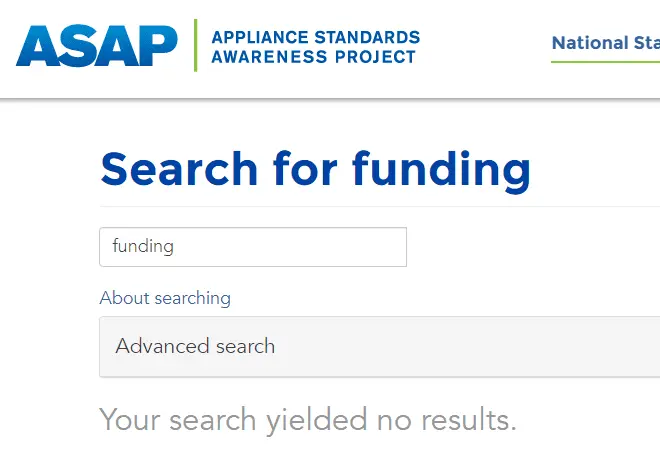Click the blue ASAP logo

[x=96, y=45]
